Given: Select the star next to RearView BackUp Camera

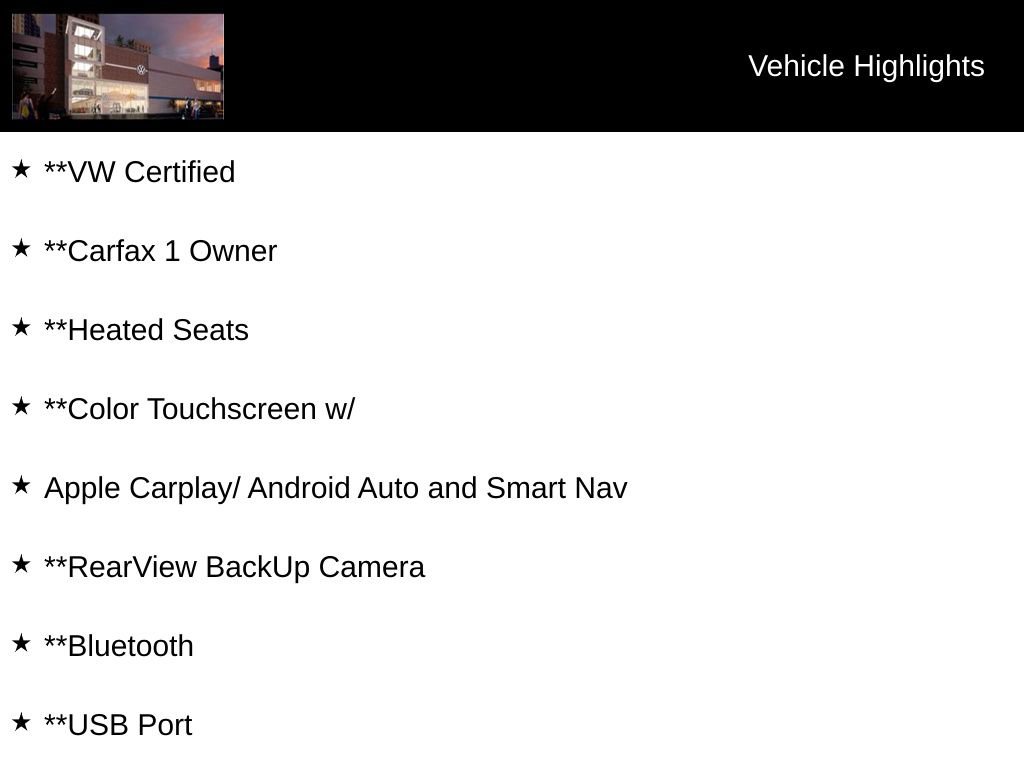Looking at the screenshot, I should 21,564.
